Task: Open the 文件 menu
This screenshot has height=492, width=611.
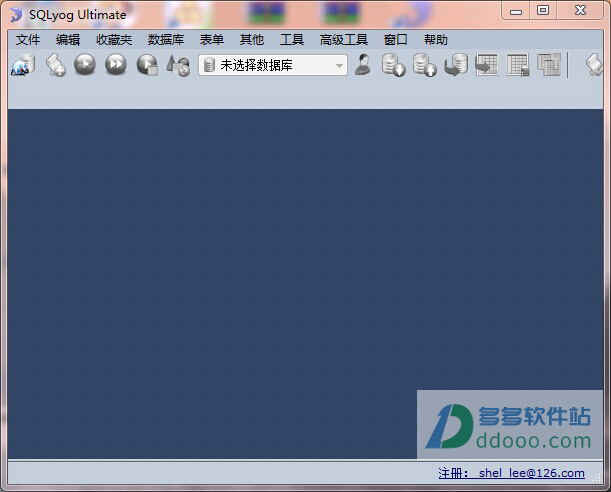Action: click(x=28, y=40)
